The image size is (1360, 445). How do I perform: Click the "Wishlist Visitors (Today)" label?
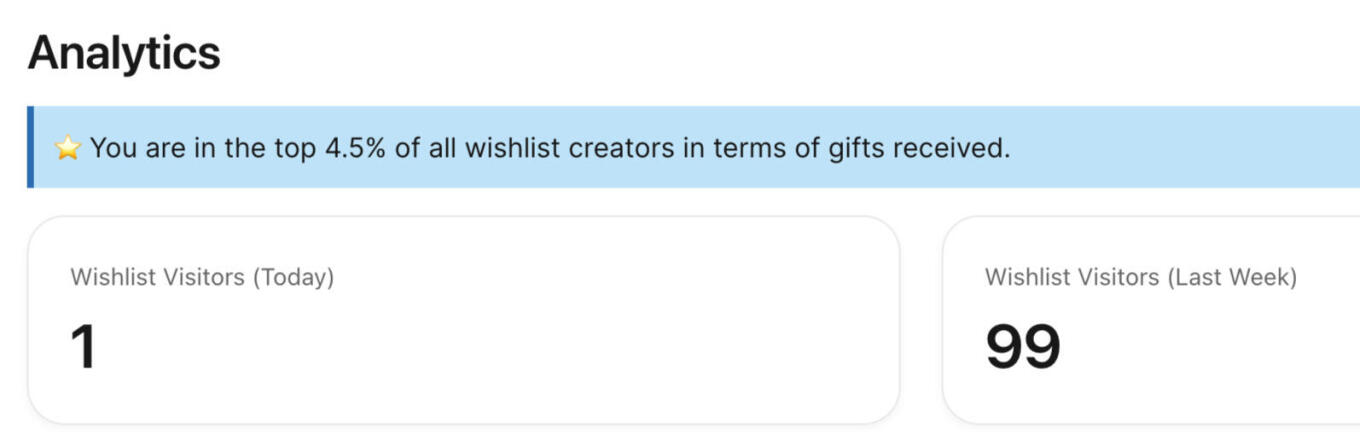point(202,277)
